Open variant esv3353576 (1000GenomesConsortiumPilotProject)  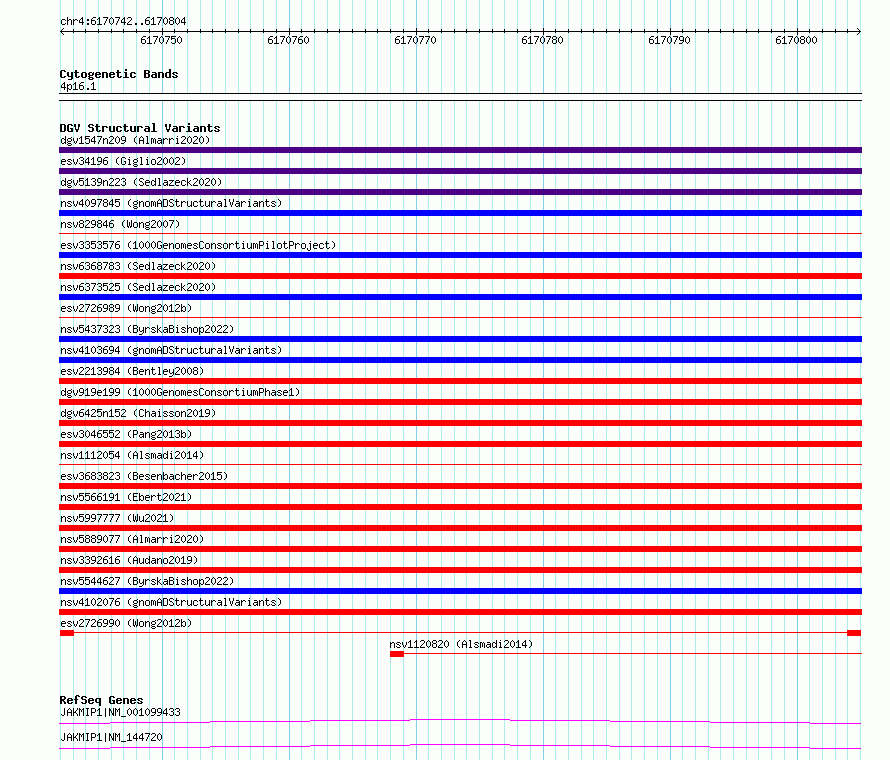point(198,245)
